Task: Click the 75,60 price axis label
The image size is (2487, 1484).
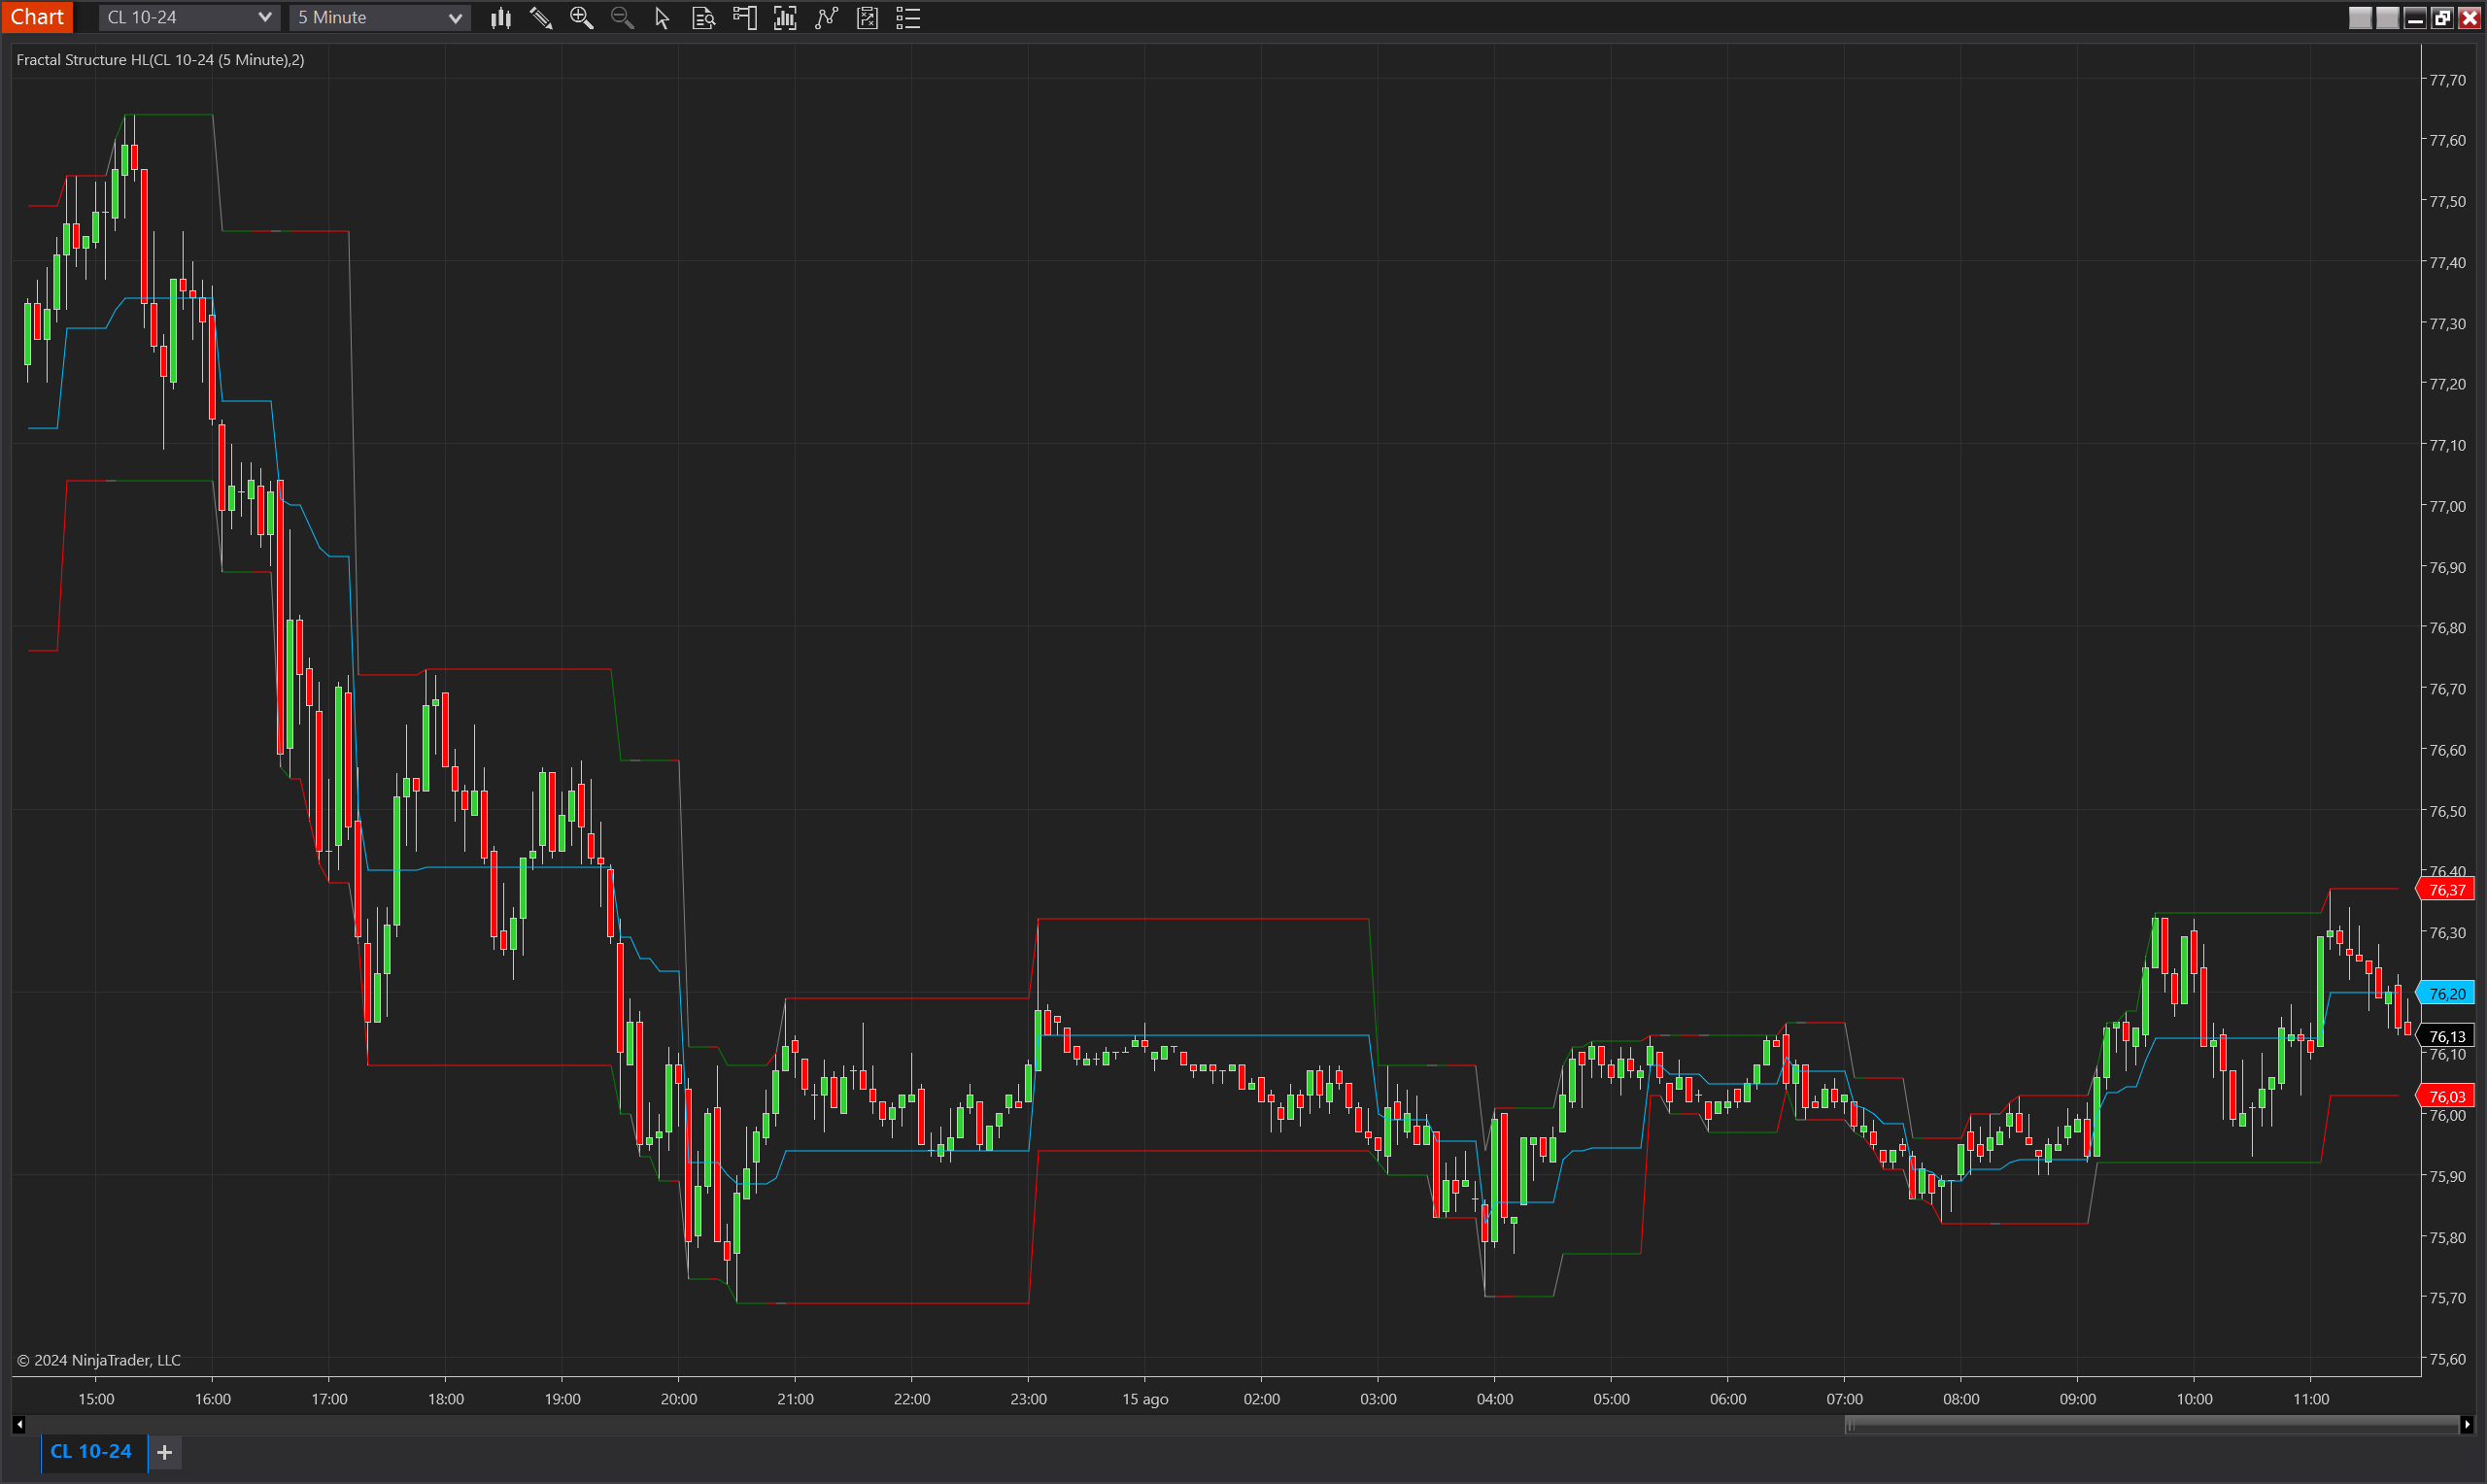Action: 2447,1358
